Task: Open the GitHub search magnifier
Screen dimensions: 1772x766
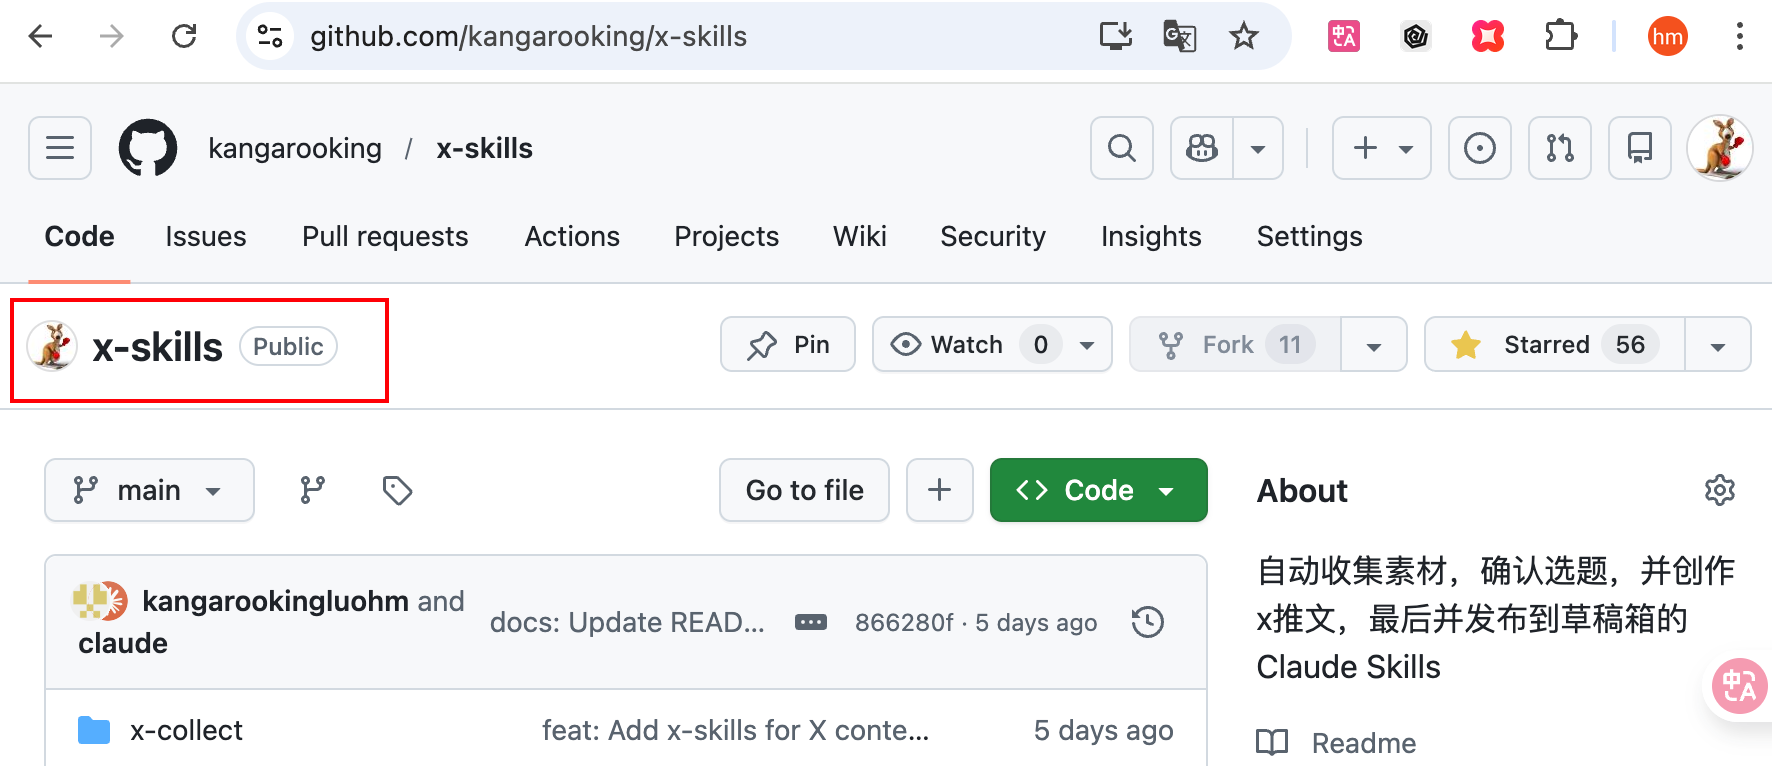Action: [x=1121, y=148]
